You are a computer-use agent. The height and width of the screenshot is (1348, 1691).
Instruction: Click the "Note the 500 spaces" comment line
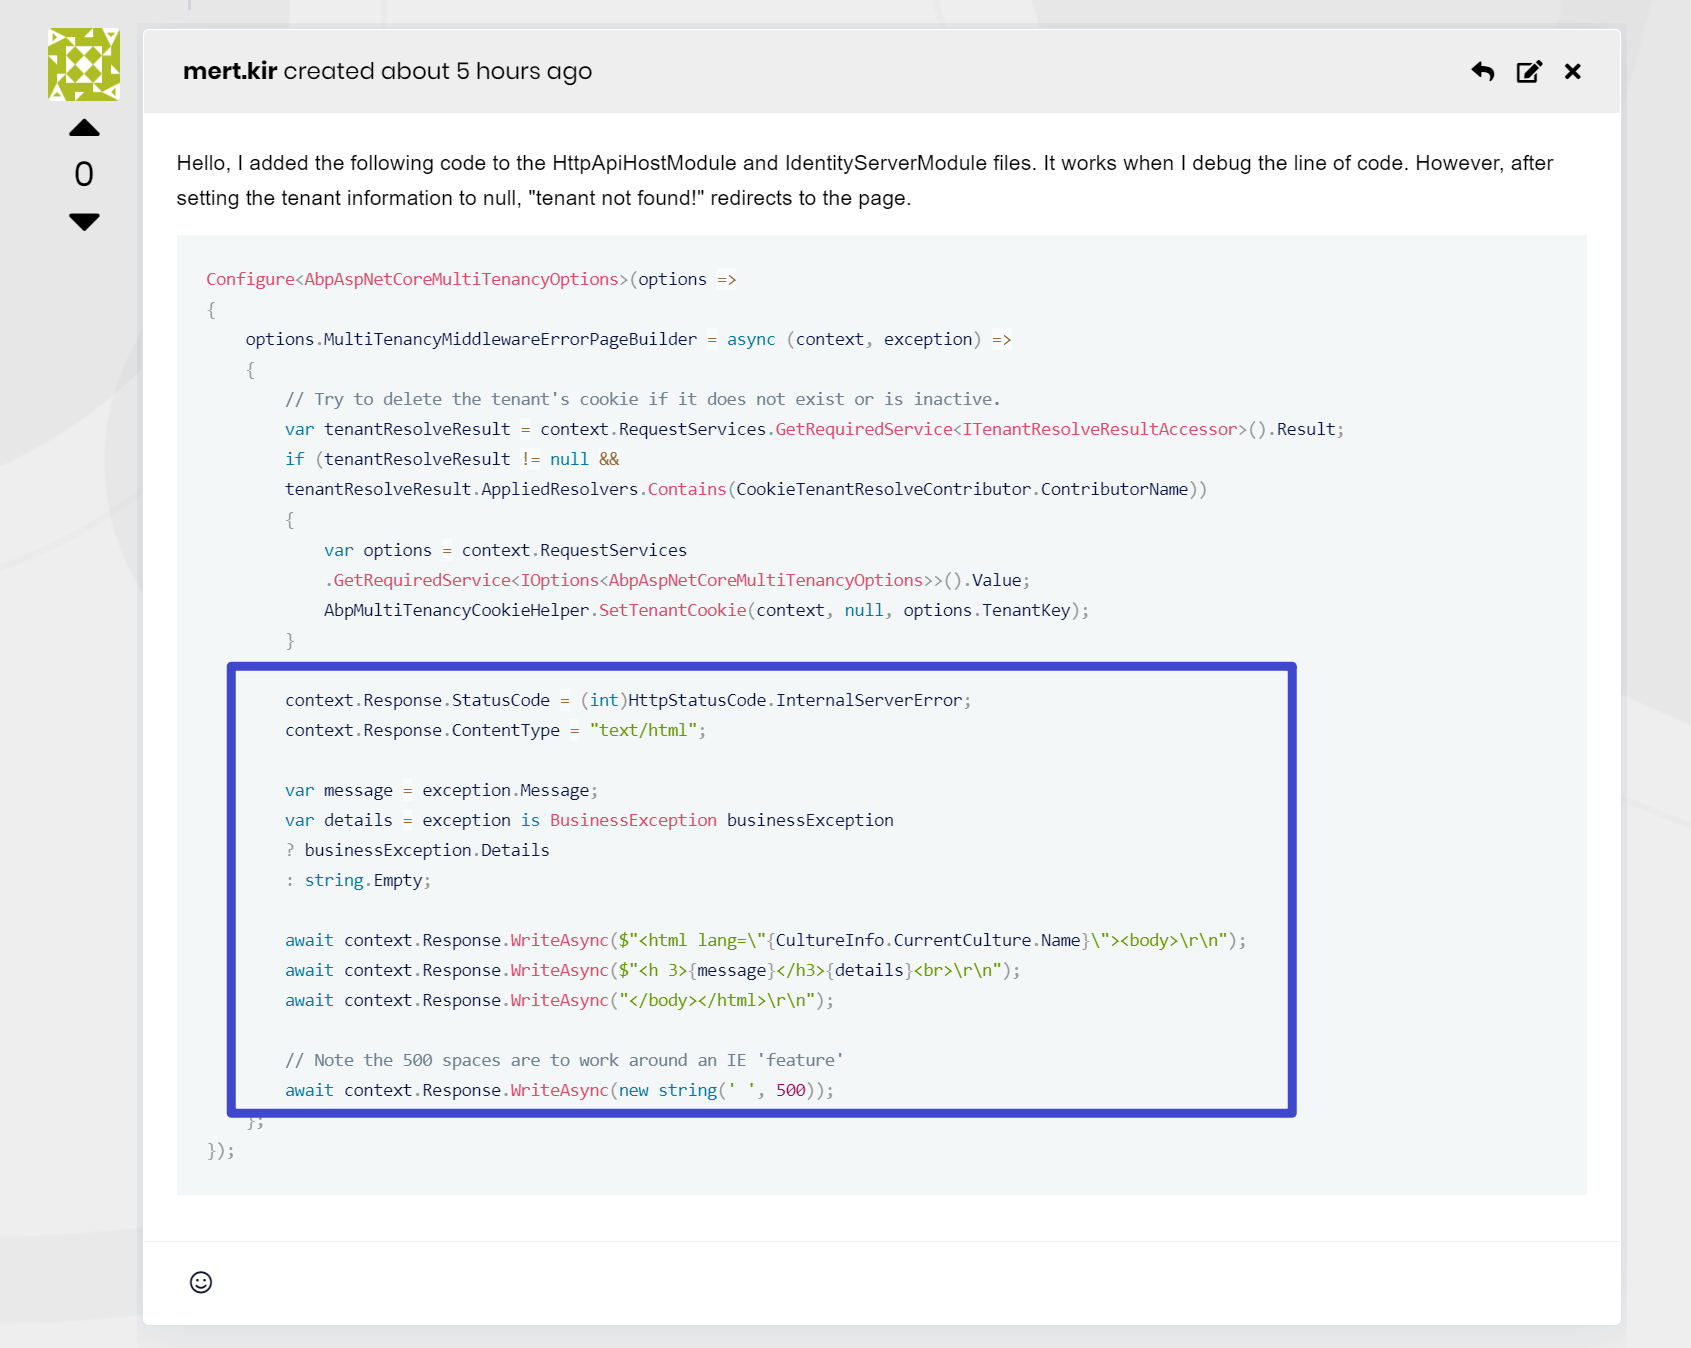coord(564,1060)
